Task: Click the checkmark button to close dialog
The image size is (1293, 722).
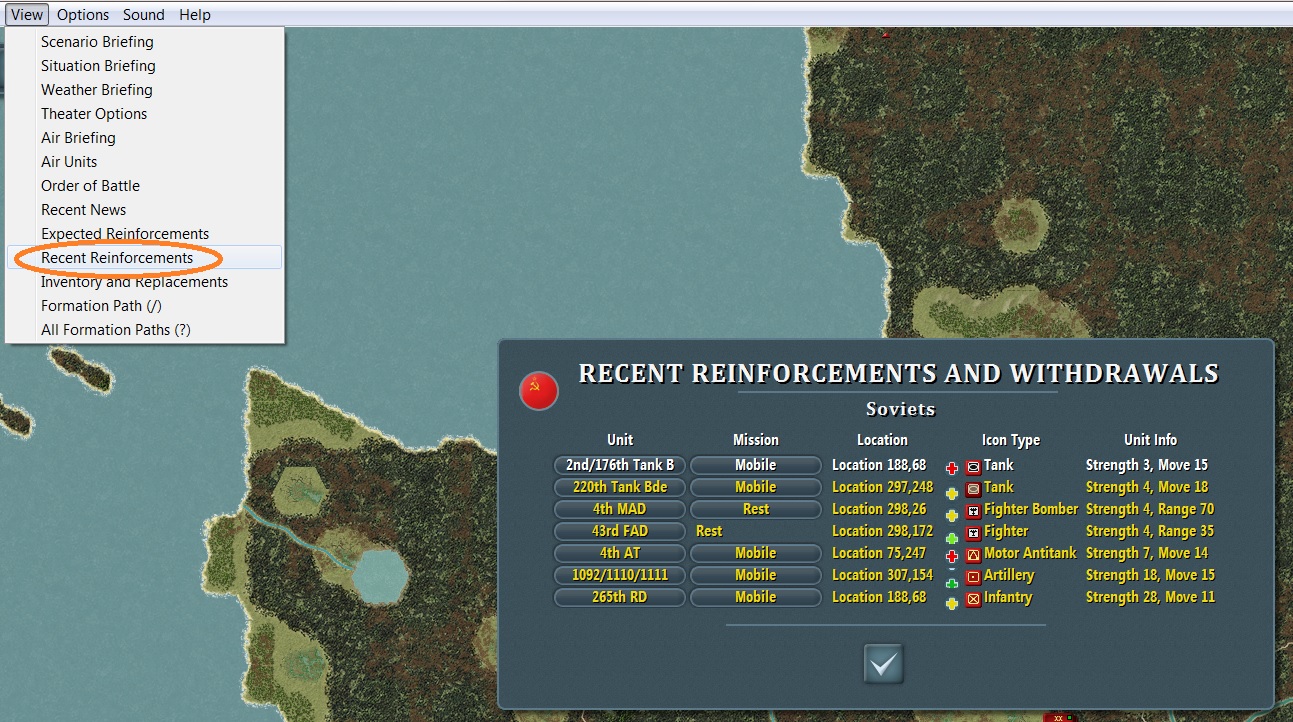Action: tap(883, 664)
